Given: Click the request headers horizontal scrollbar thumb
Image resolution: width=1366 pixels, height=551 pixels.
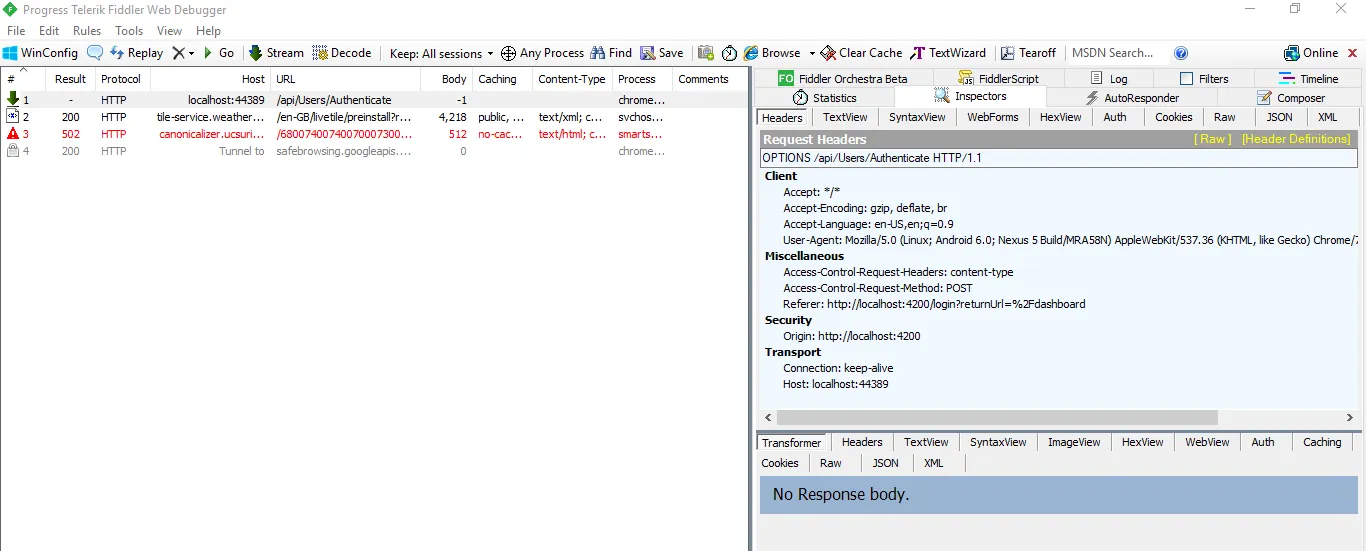Looking at the screenshot, I should point(997,417).
